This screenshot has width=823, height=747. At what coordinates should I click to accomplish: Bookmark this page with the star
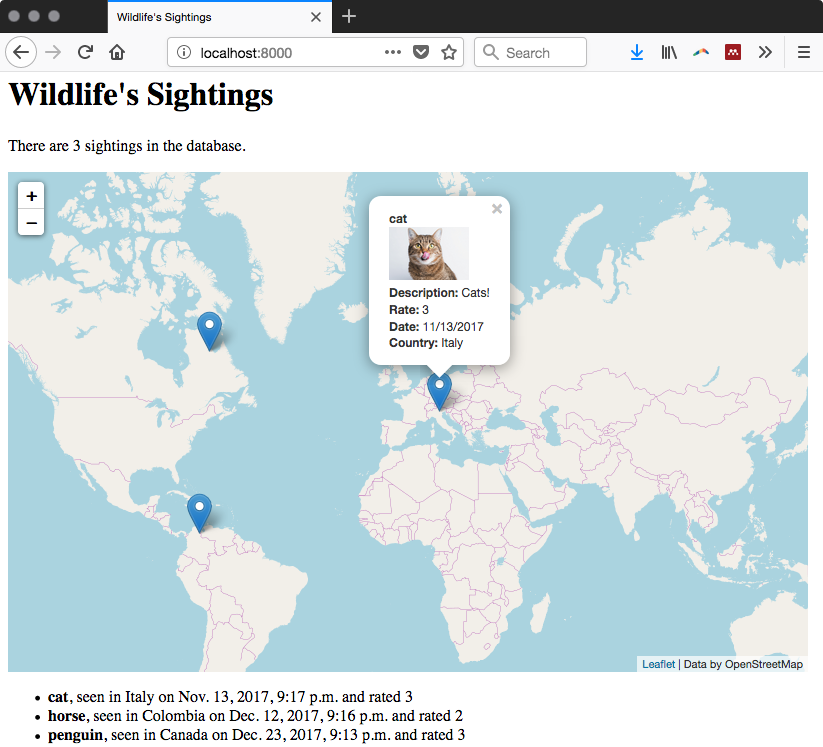coord(449,52)
